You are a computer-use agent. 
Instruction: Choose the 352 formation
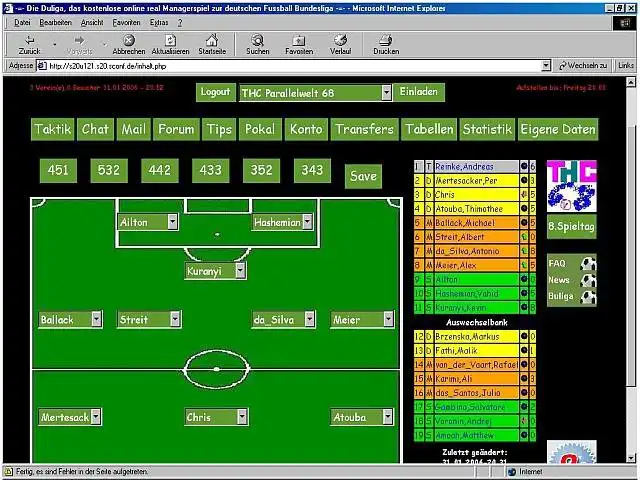261,170
